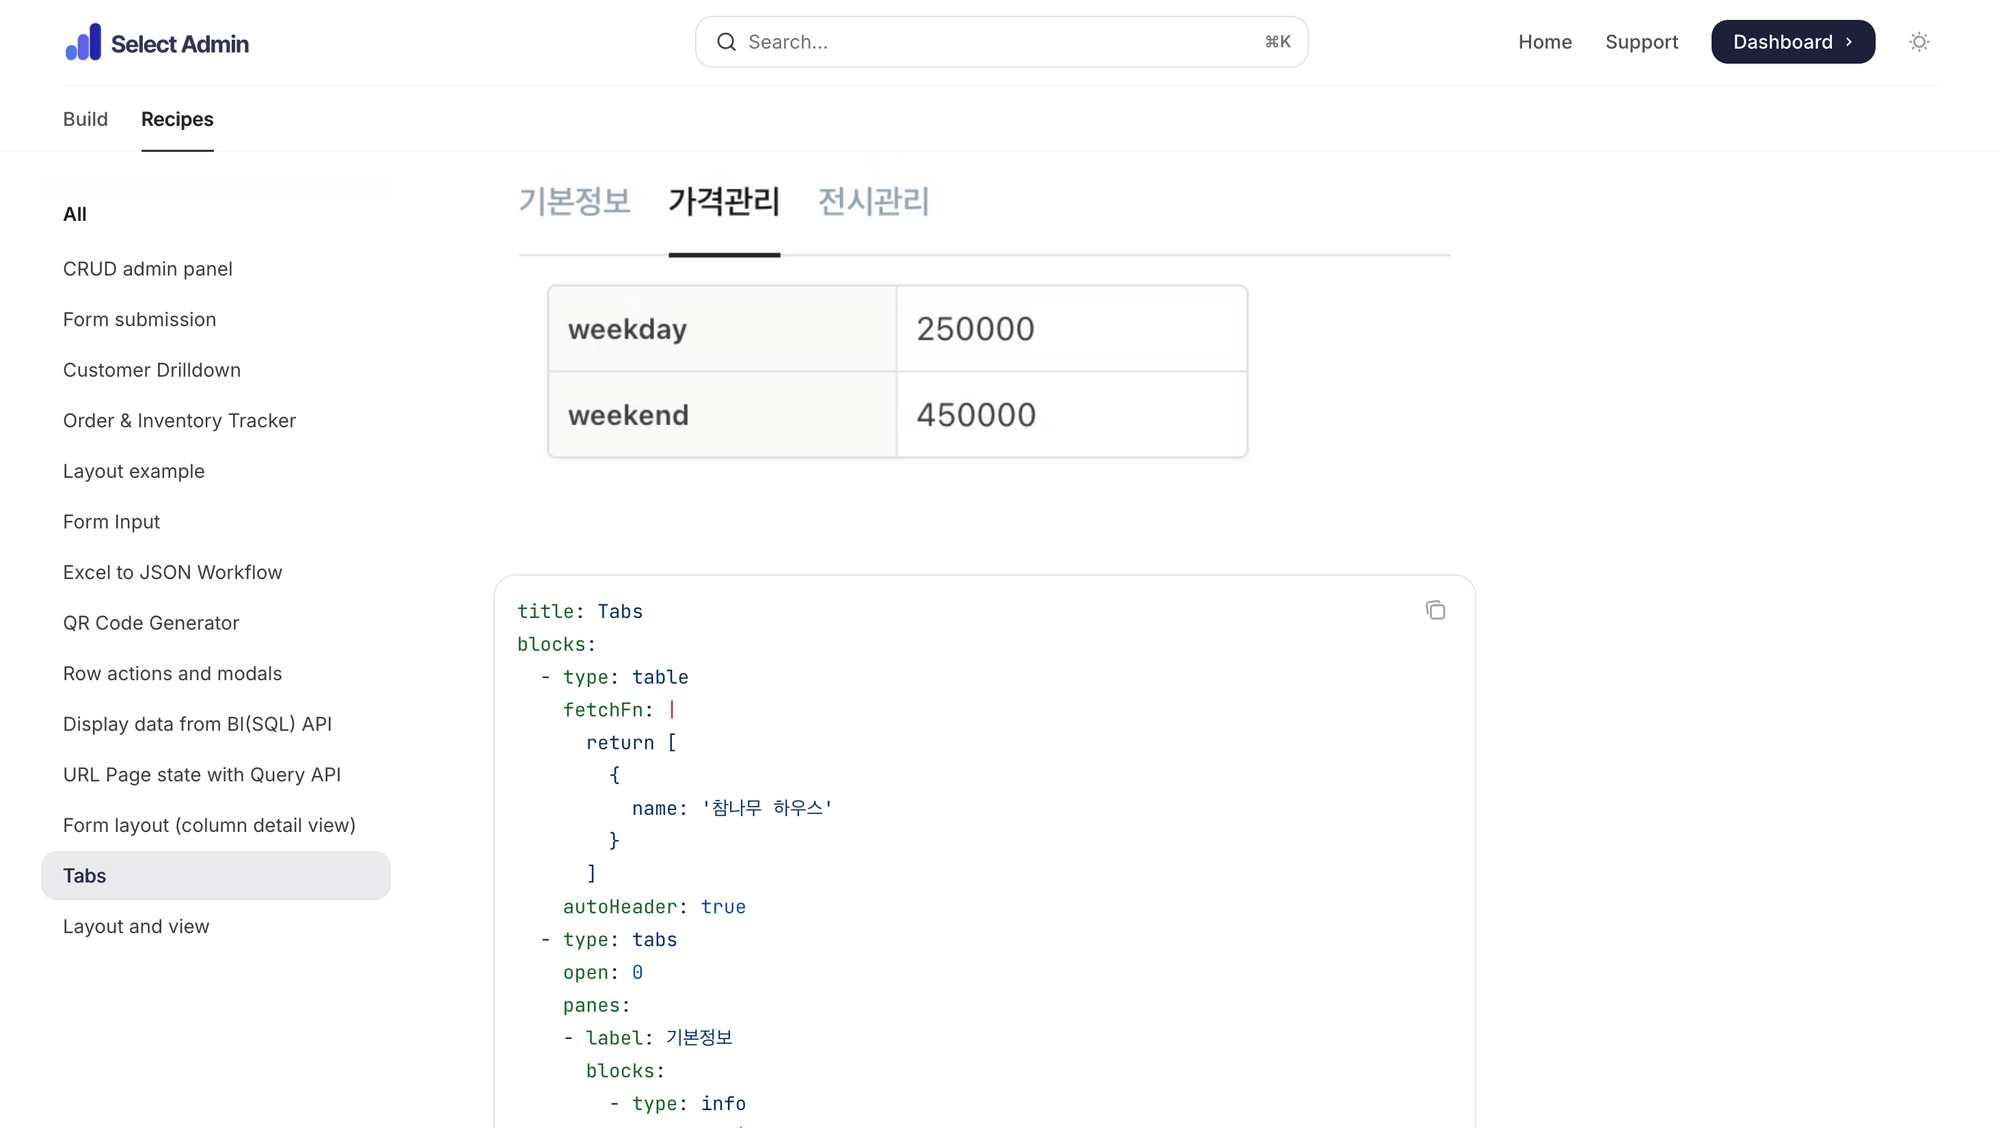The image size is (2000, 1128).
Task: Open the CRUD admin panel recipe
Action: click(147, 268)
